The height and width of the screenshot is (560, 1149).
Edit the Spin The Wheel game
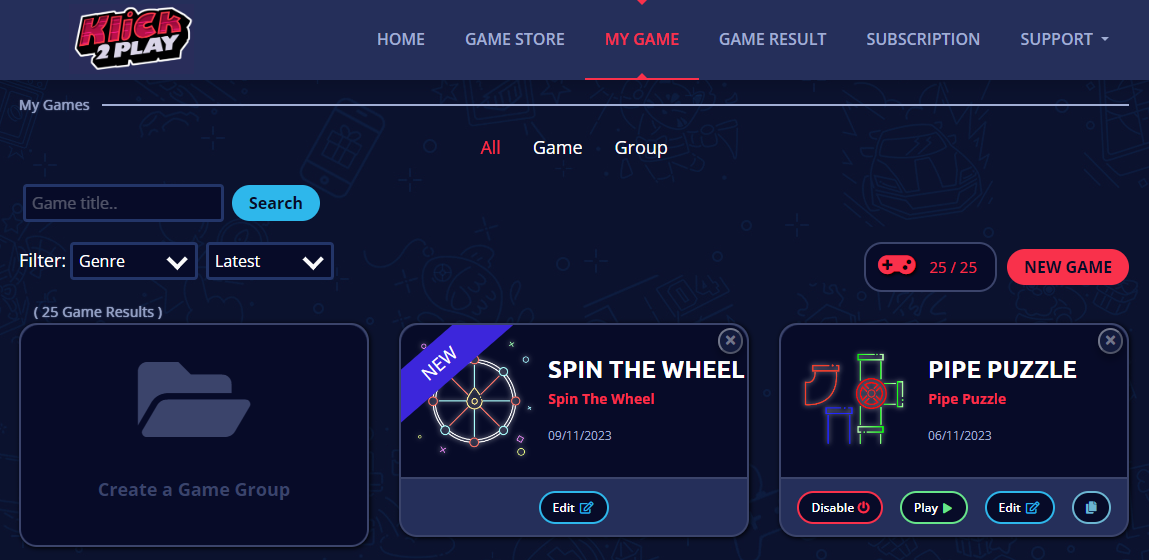pos(574,507)
